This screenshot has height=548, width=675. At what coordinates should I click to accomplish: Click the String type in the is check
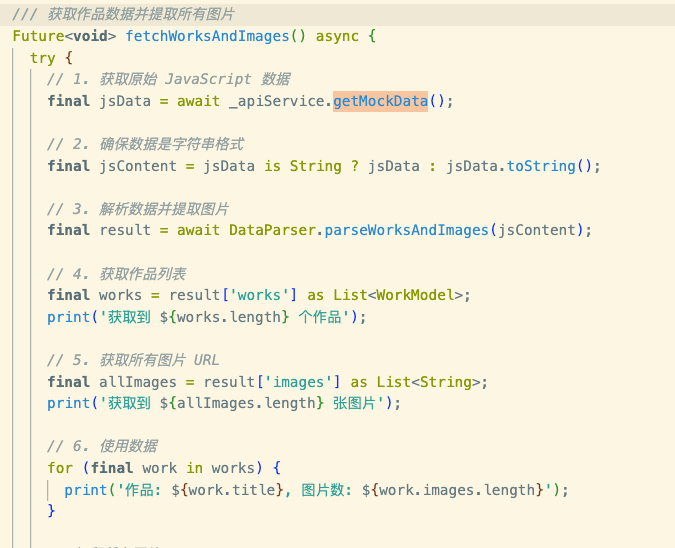pos(316,166)
